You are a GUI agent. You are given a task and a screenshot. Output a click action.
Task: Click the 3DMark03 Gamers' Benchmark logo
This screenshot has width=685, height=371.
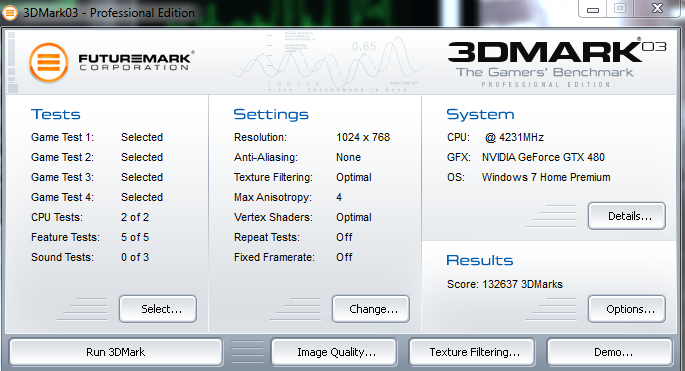(x=557, y=62)
